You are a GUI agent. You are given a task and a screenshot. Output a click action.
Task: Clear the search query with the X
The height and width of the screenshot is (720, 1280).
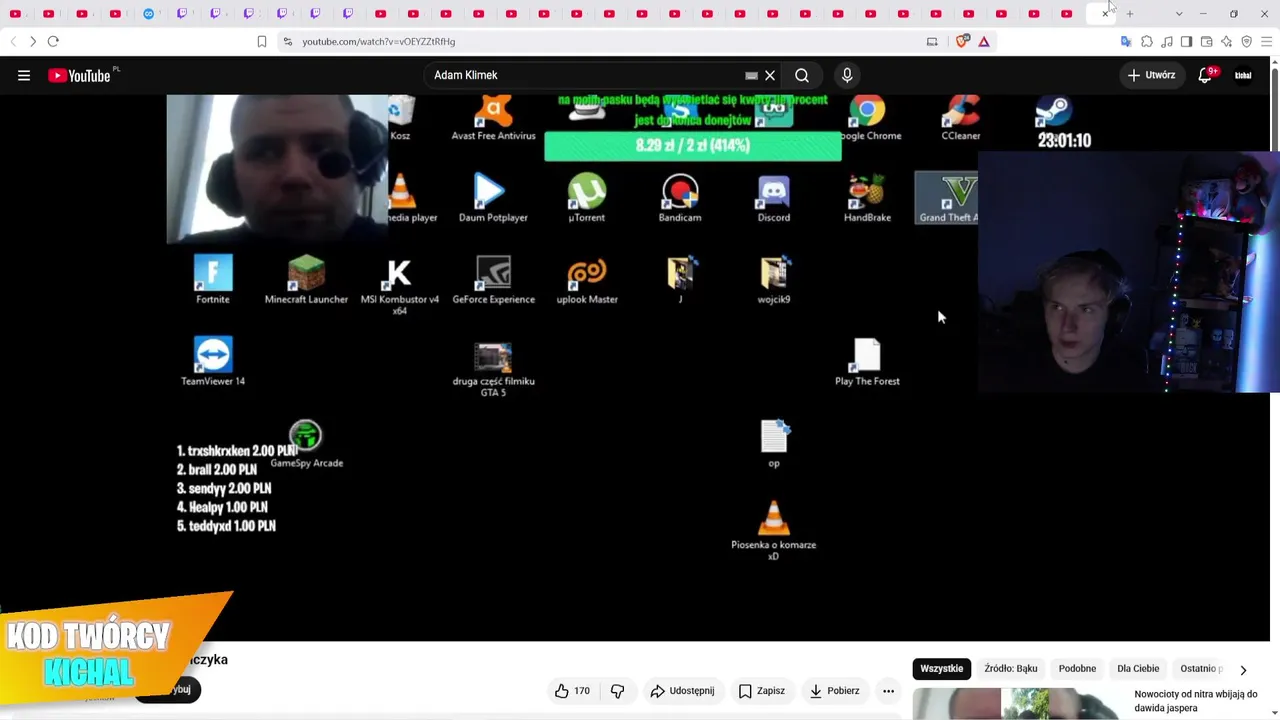coord(770,75)
